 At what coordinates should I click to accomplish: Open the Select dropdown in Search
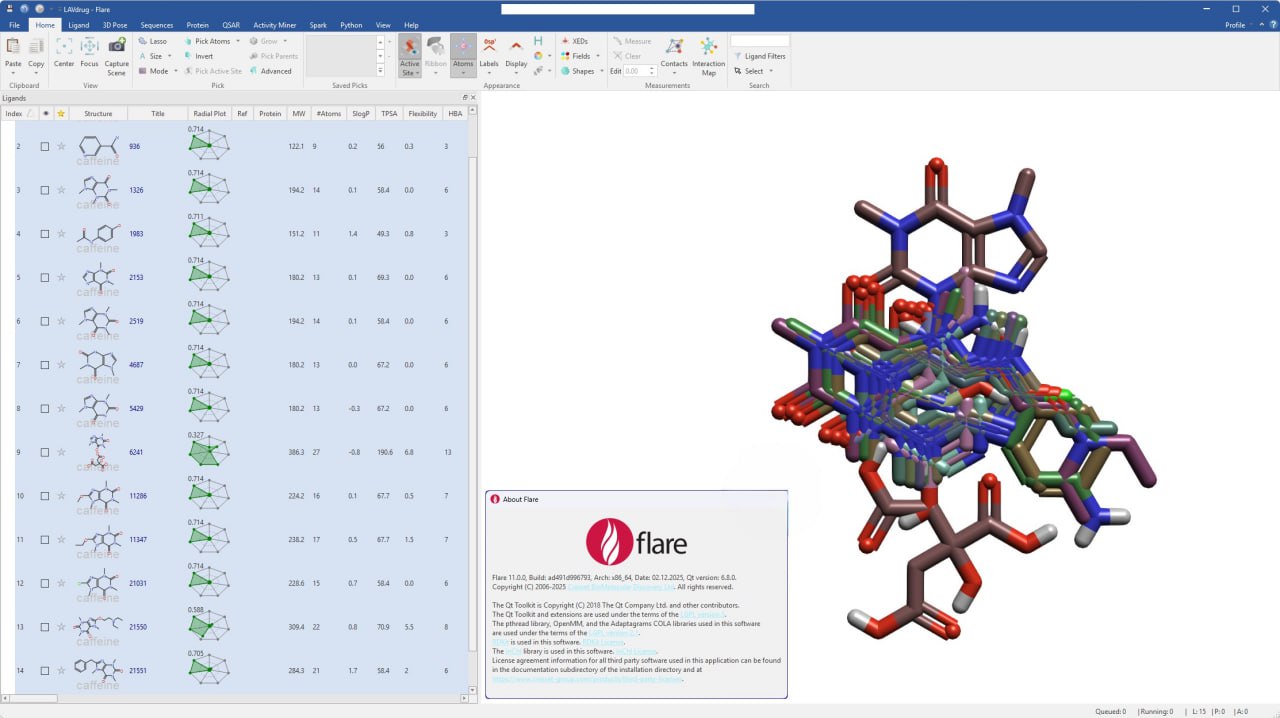tap(772, 71)
